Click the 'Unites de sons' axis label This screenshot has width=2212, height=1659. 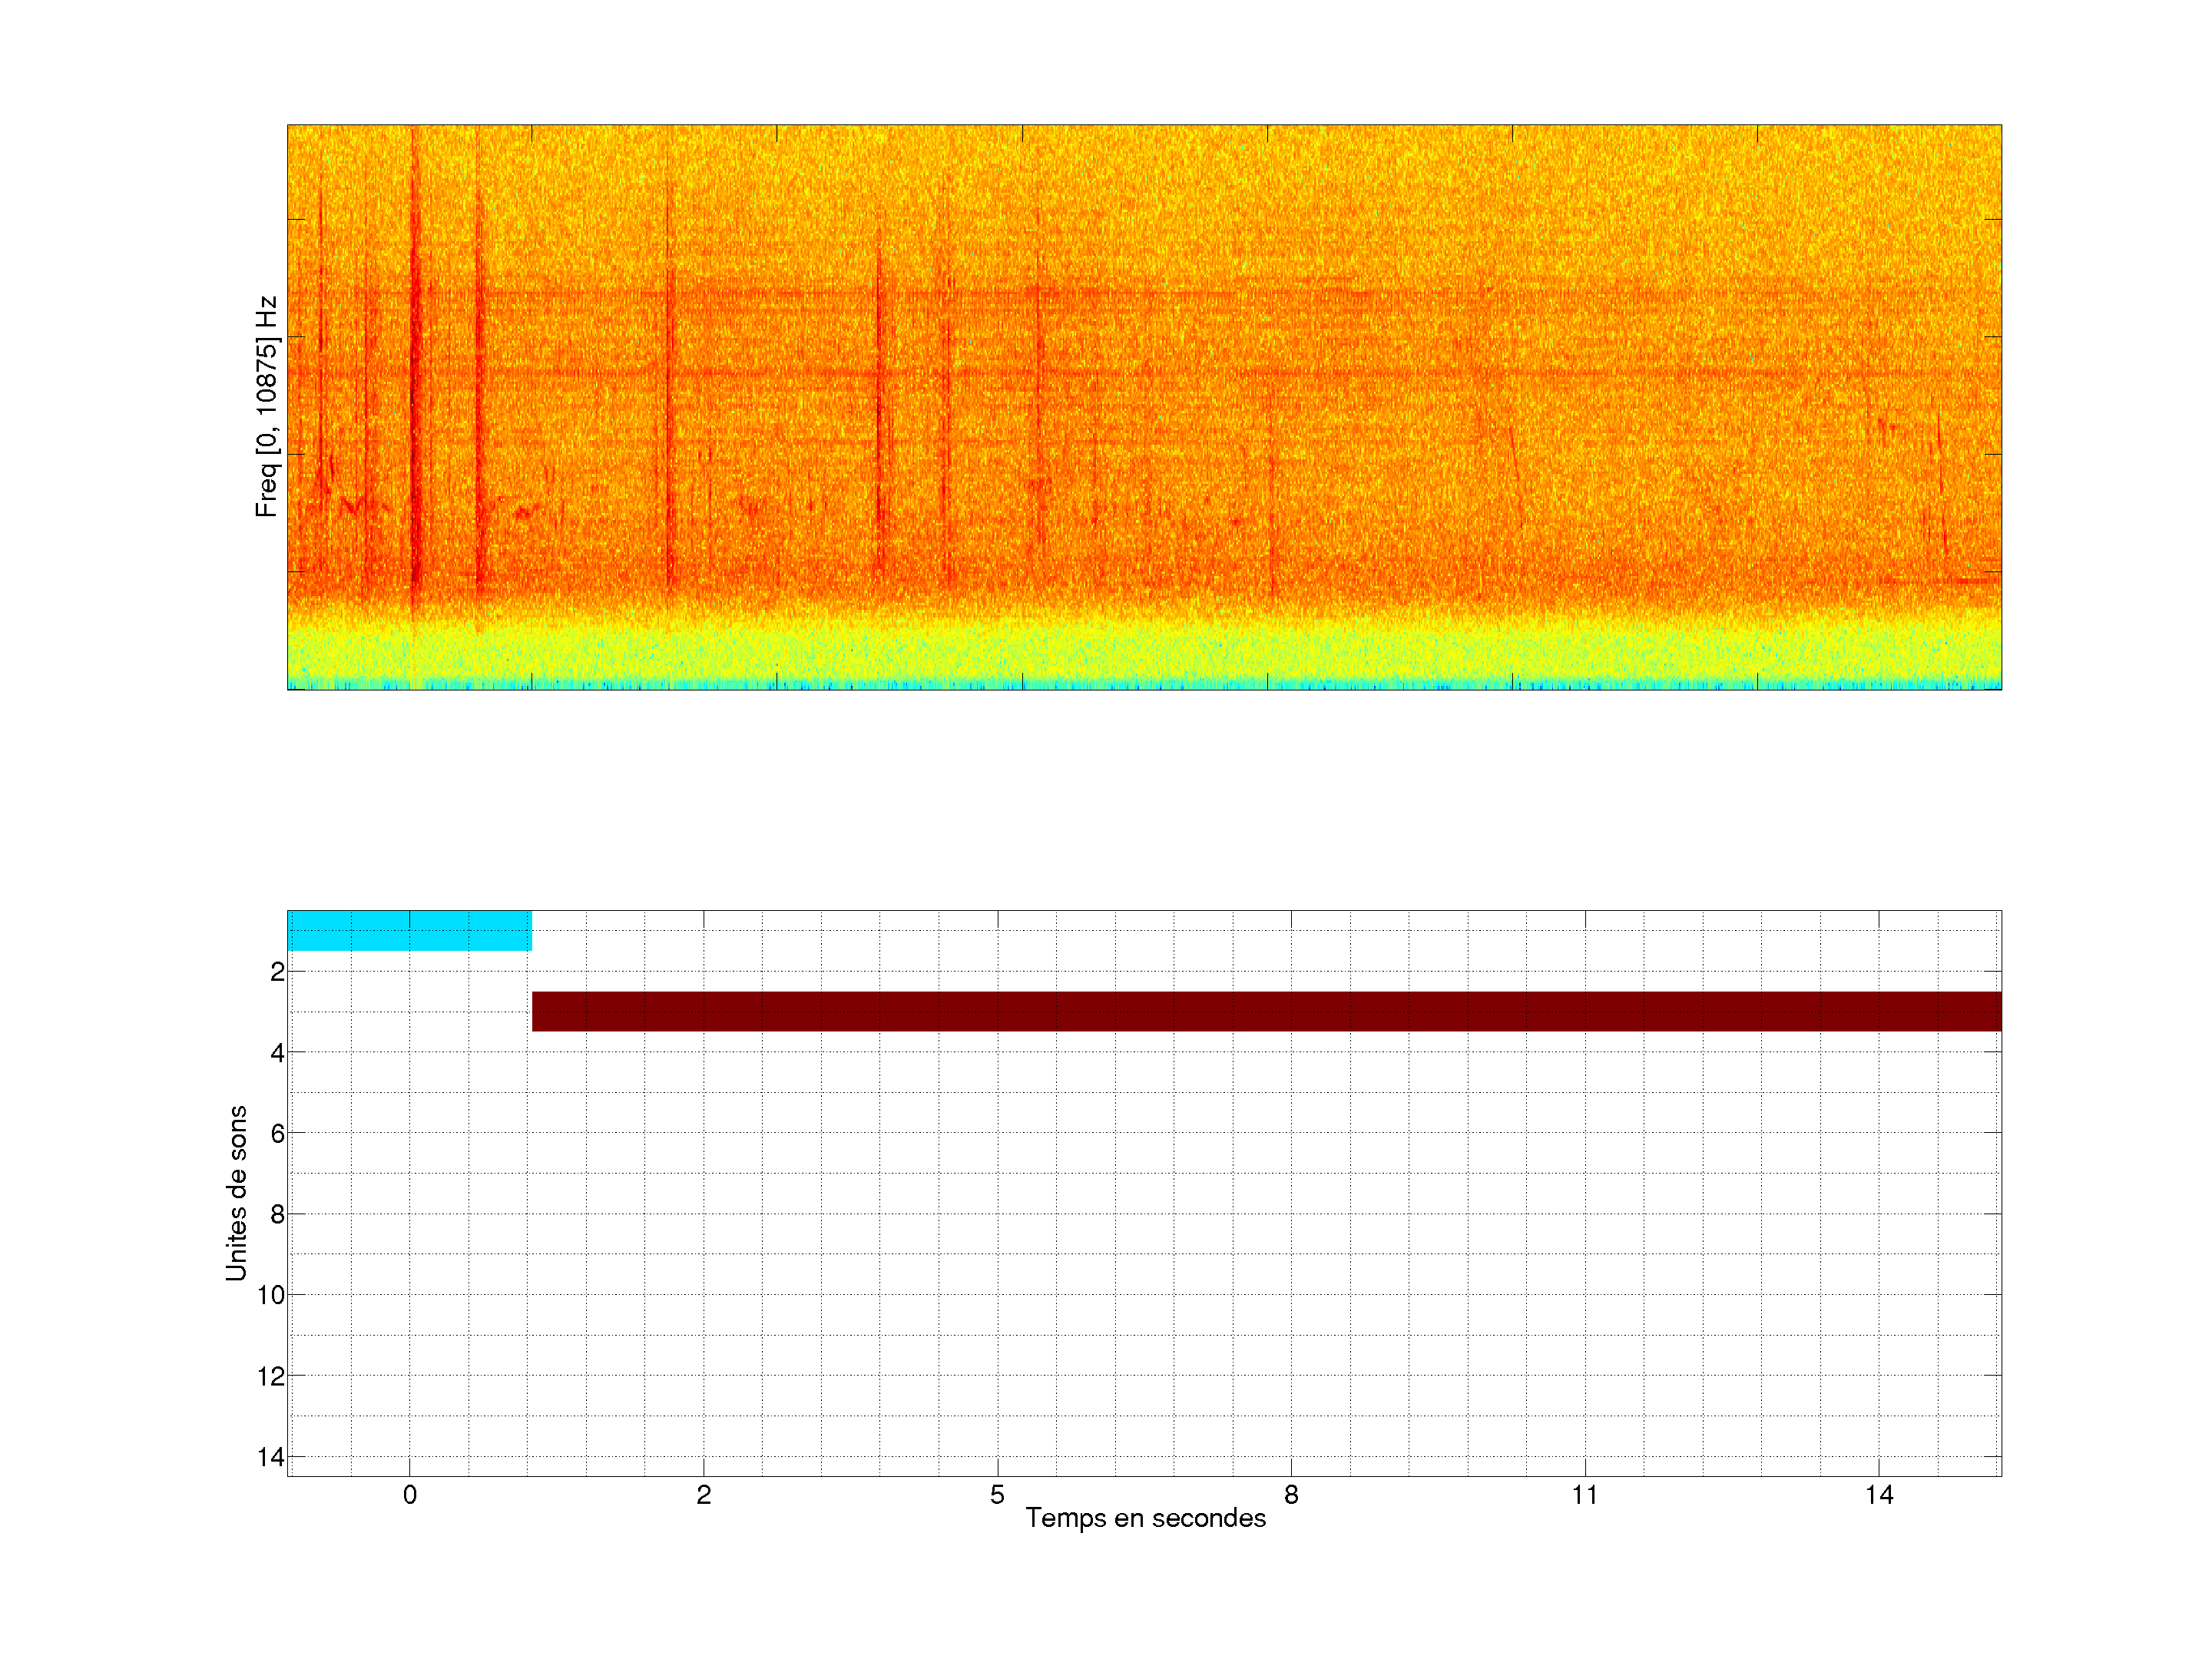[x=236, y=1193]
